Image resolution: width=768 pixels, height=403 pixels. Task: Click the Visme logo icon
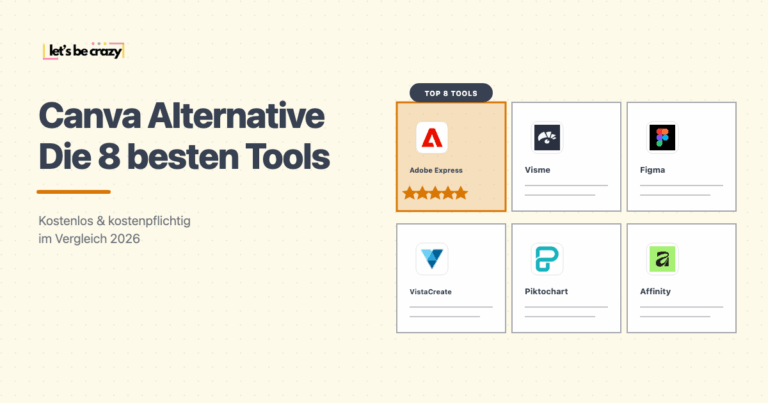pyautogui.click(x=547, y=138)
